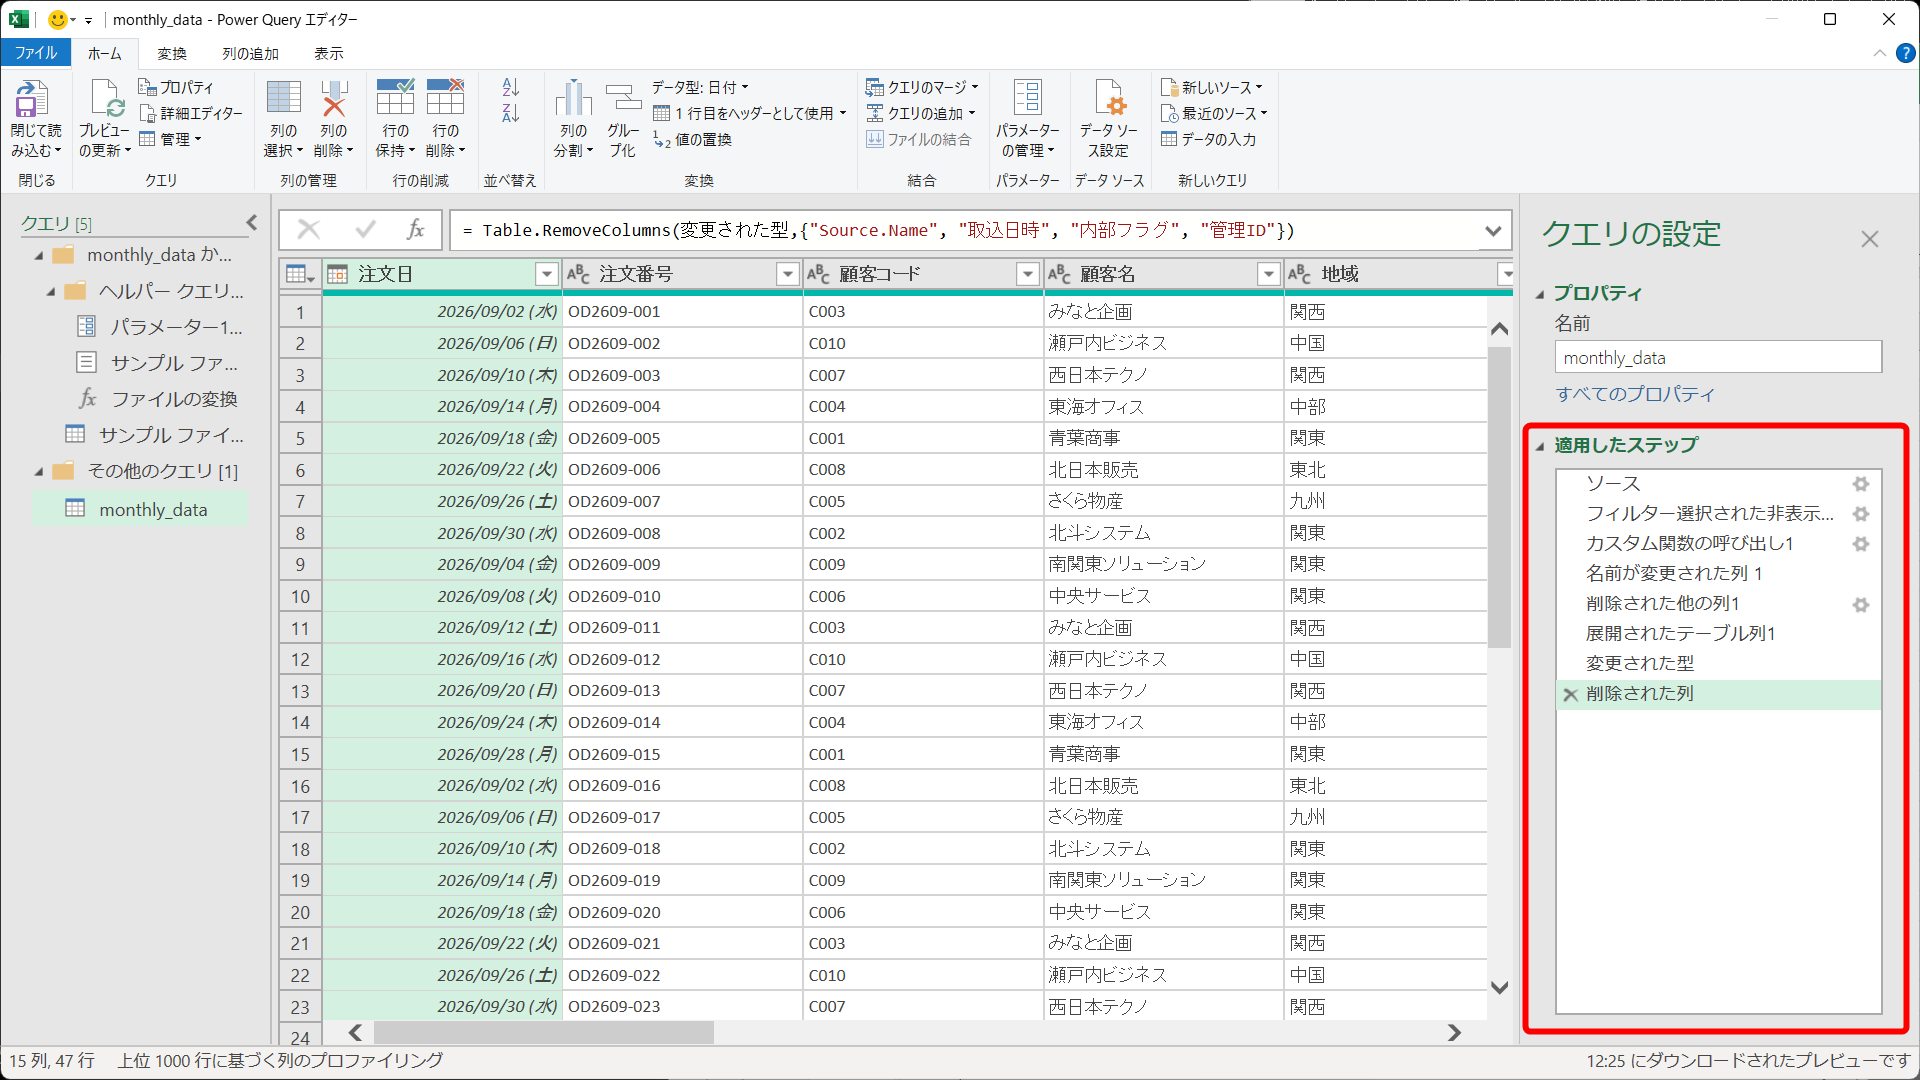Confirm formula with checkmark icon
This screenshot has width=1920, height=1080.
click(365, 230)
